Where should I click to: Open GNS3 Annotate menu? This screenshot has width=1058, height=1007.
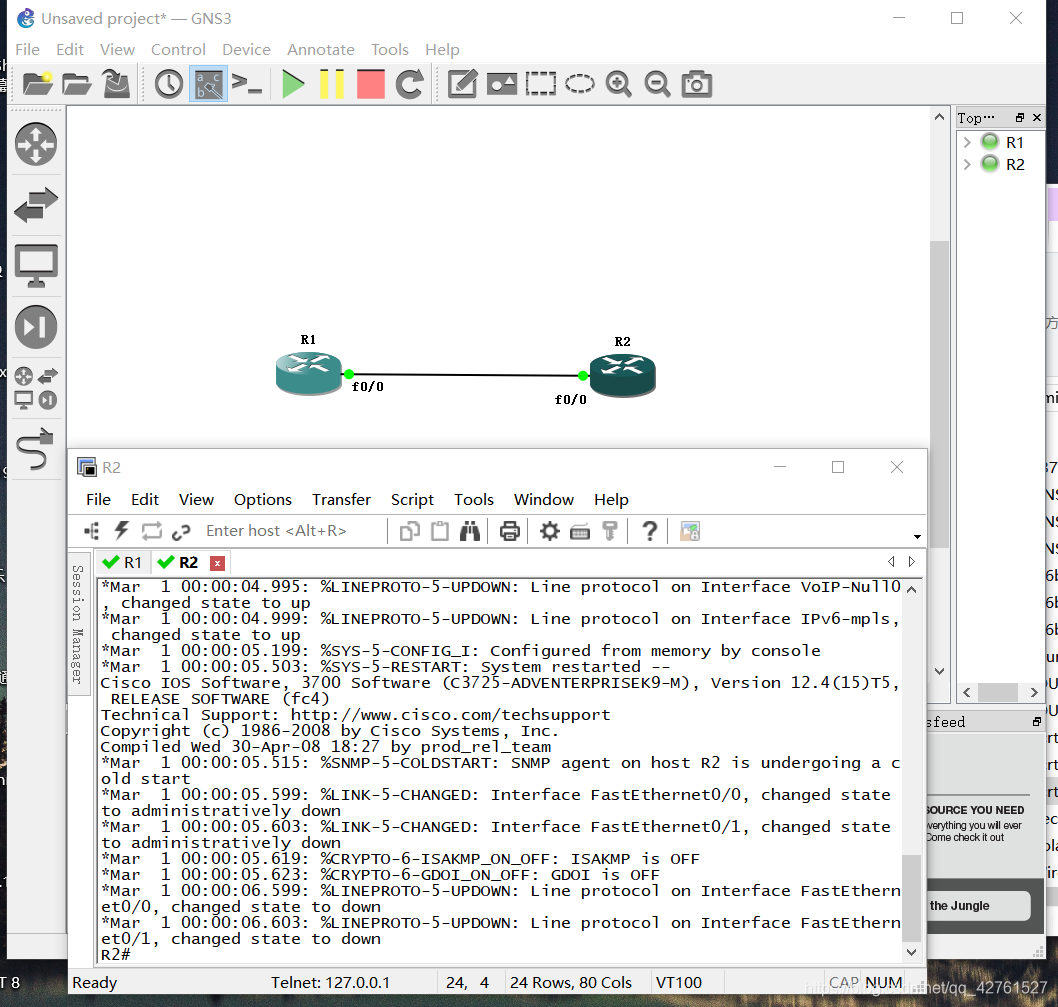click(x=321, y=50)
